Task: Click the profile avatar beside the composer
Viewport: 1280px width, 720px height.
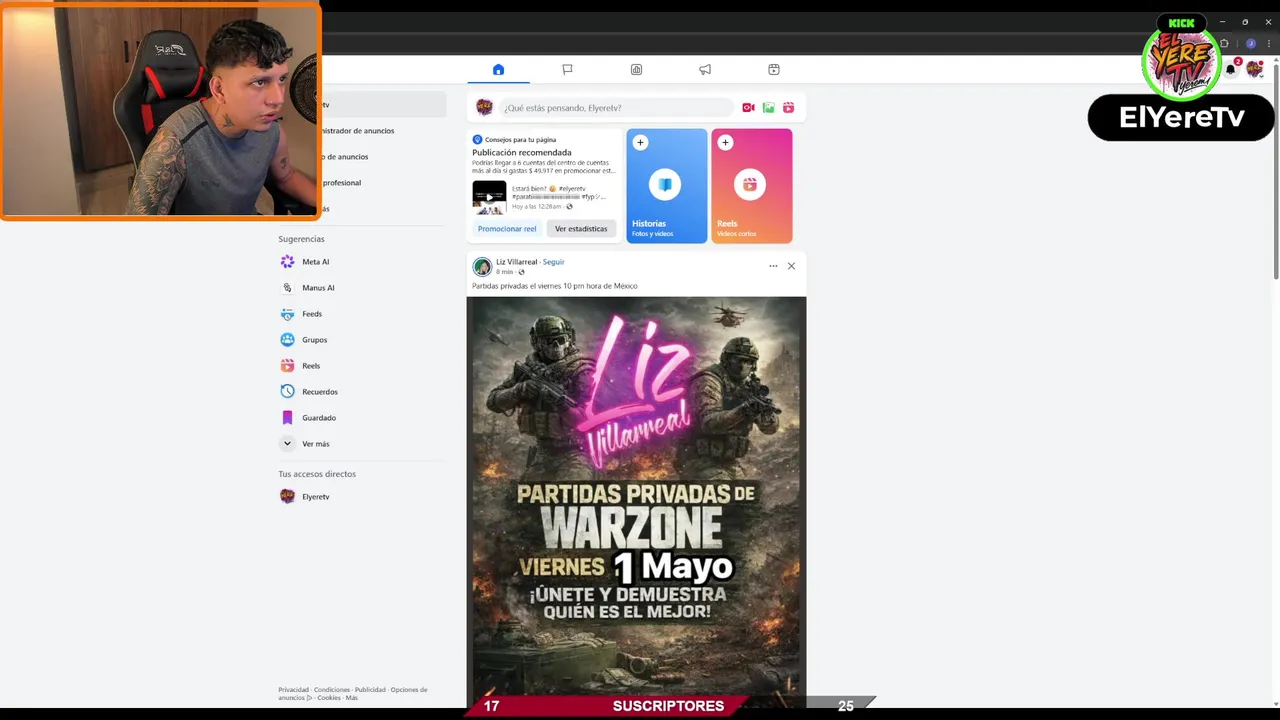Action: (484, 107)
